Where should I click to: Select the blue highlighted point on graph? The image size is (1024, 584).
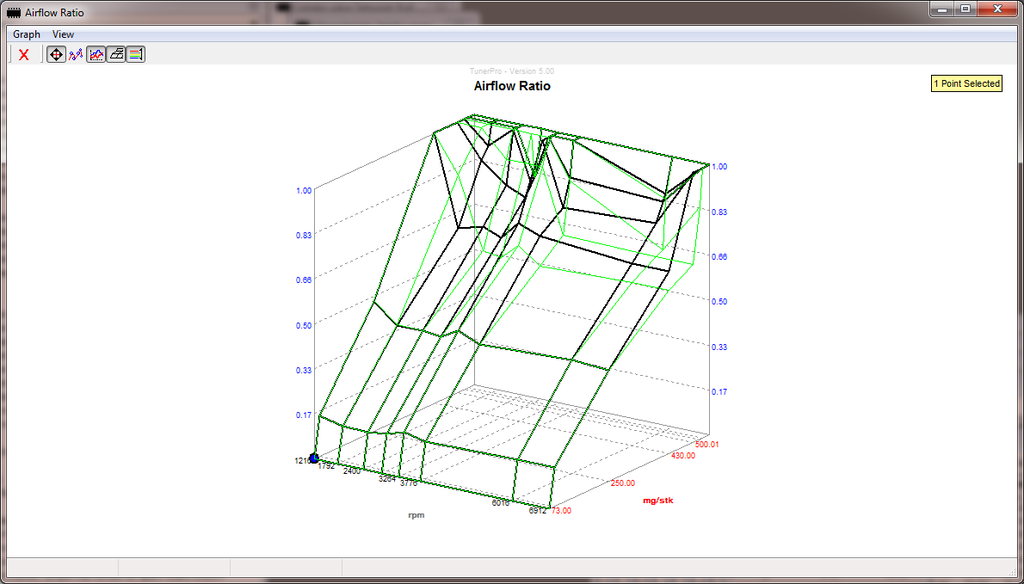314,459
